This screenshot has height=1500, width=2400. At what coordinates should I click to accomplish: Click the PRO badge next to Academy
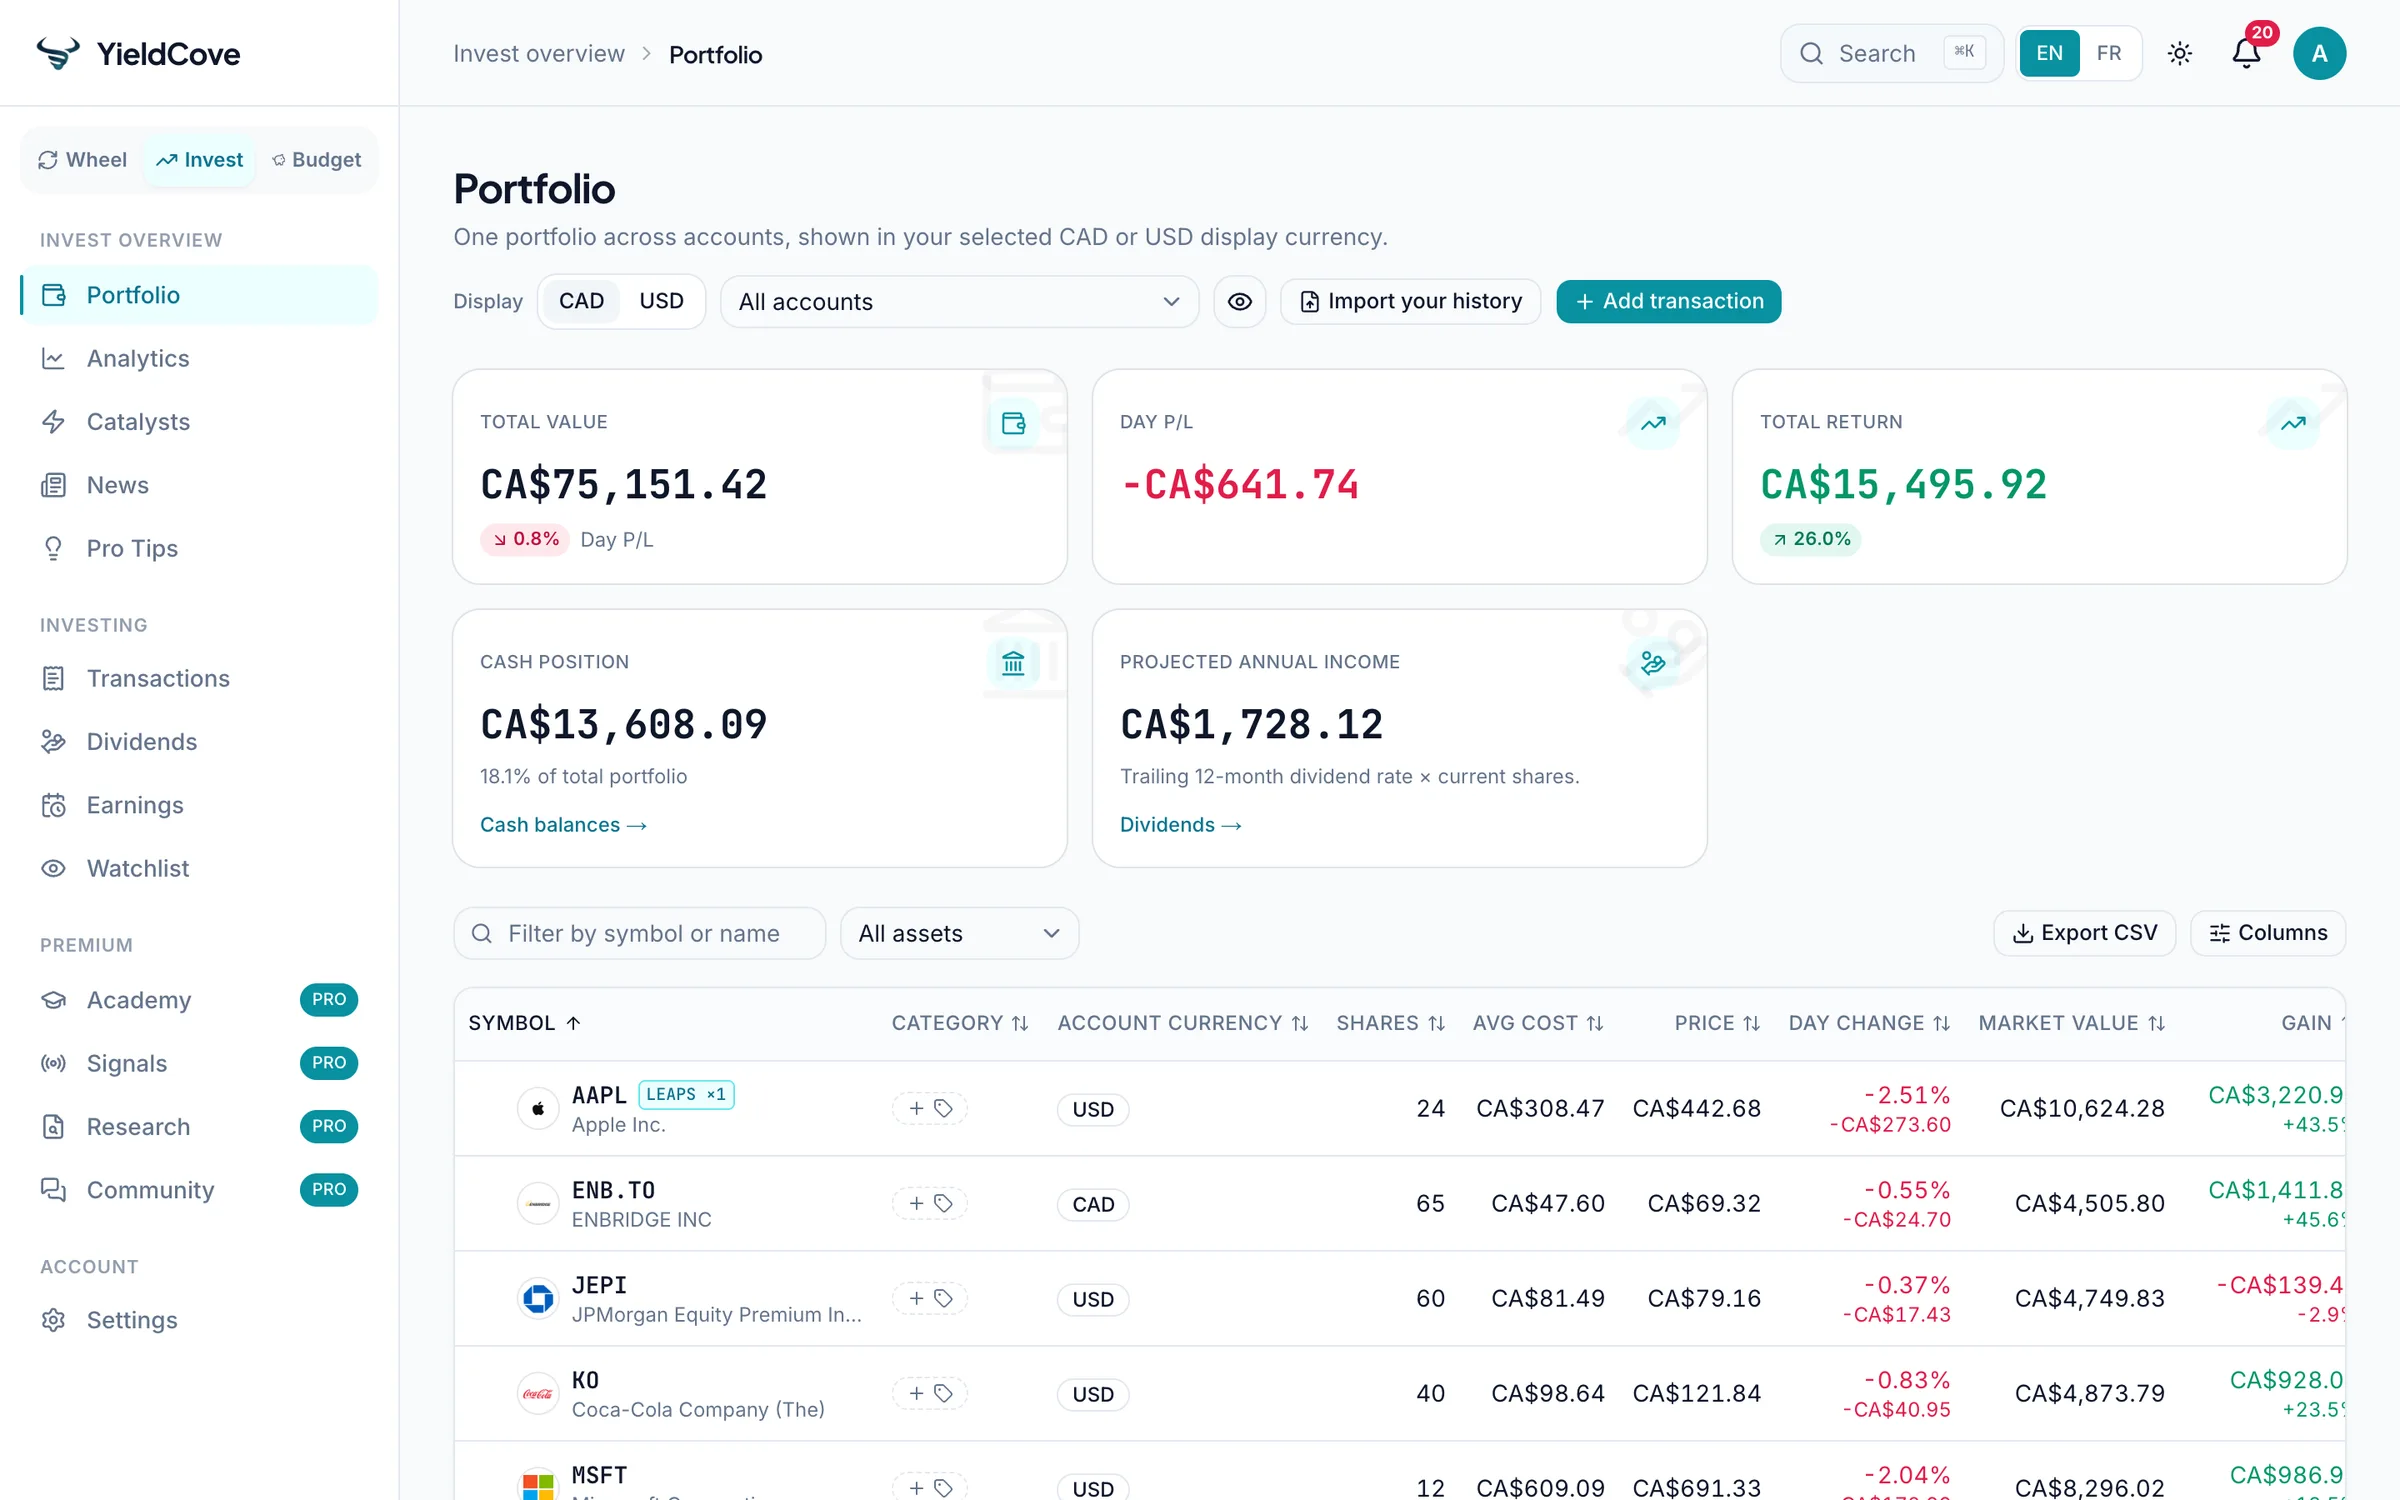click(329, 999)
